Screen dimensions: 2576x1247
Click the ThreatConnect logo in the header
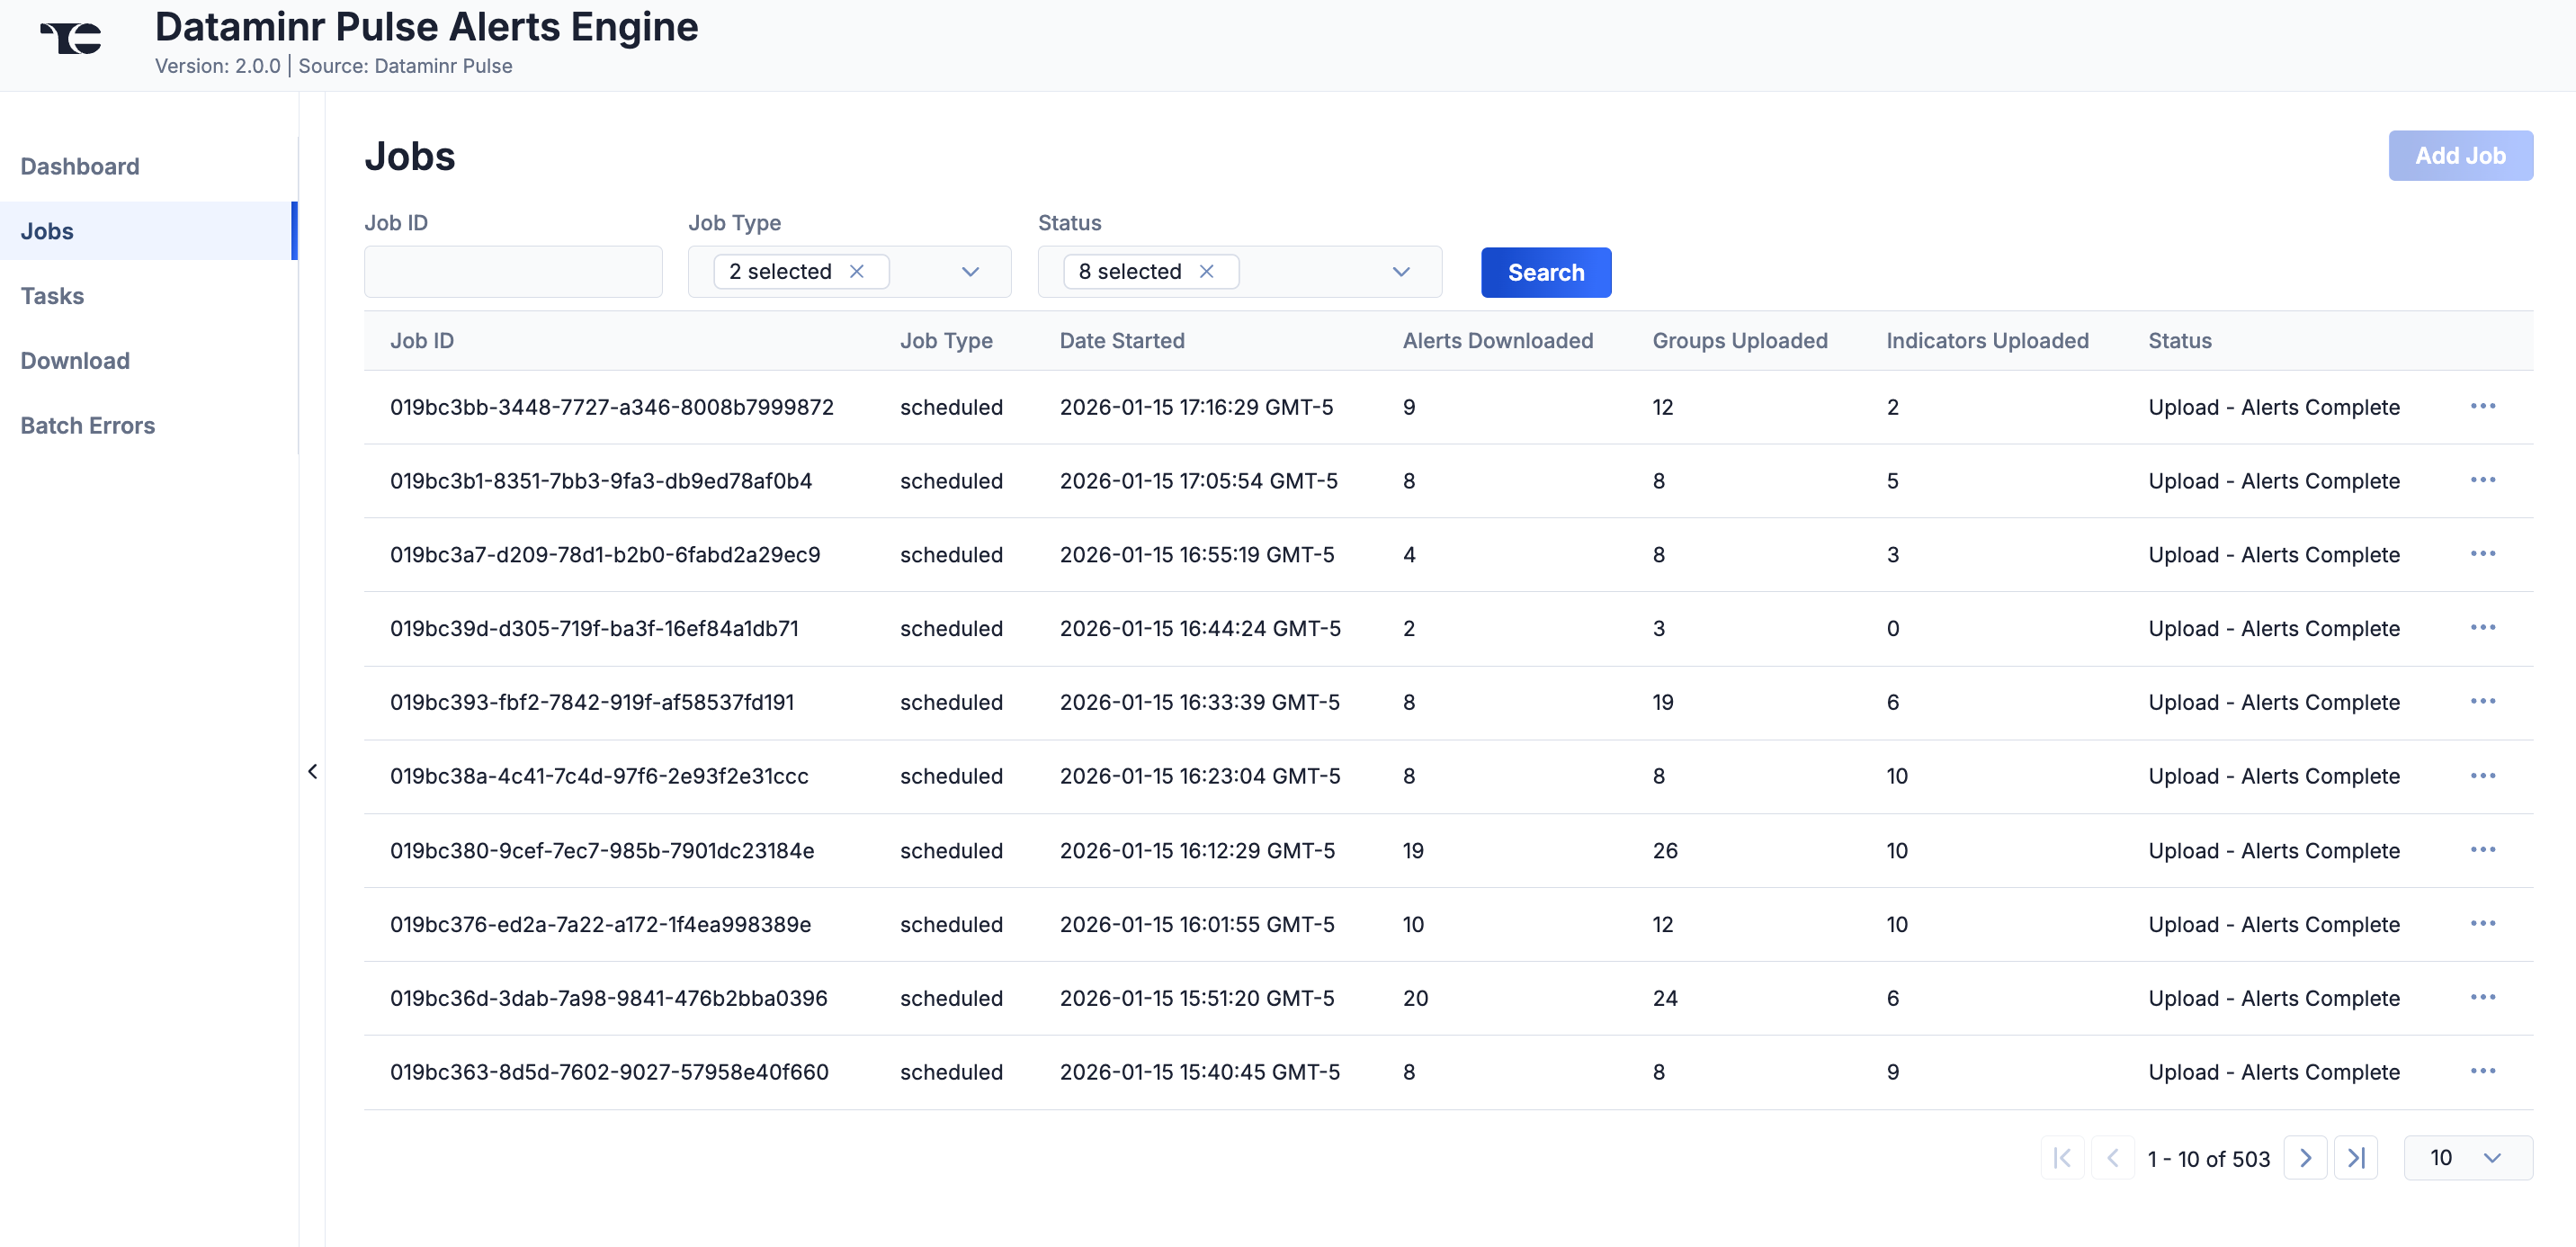tap(71, 38)
